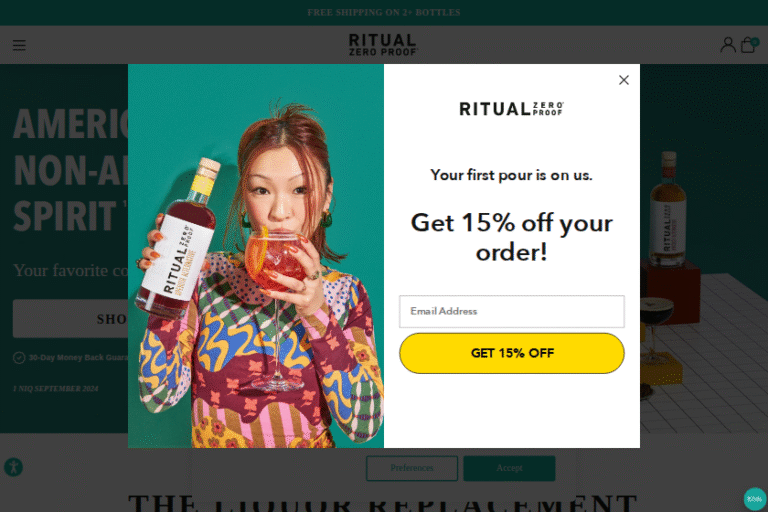Screen dimensions: 768x512
Task: Open the hamburger navigation menu
Action: [19, 45]
